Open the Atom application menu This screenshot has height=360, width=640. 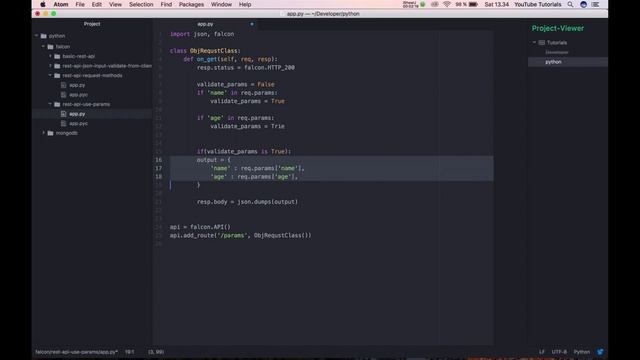61,4
